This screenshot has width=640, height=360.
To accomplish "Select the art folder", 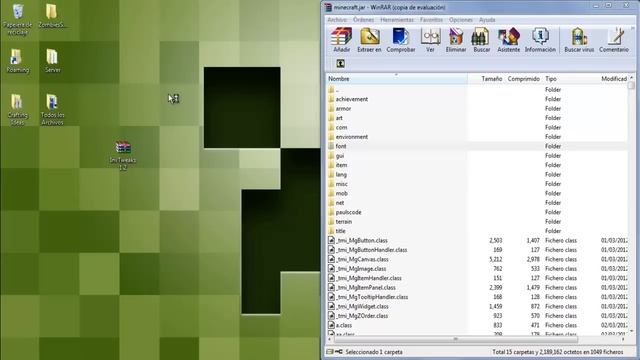I will point(477,118).
